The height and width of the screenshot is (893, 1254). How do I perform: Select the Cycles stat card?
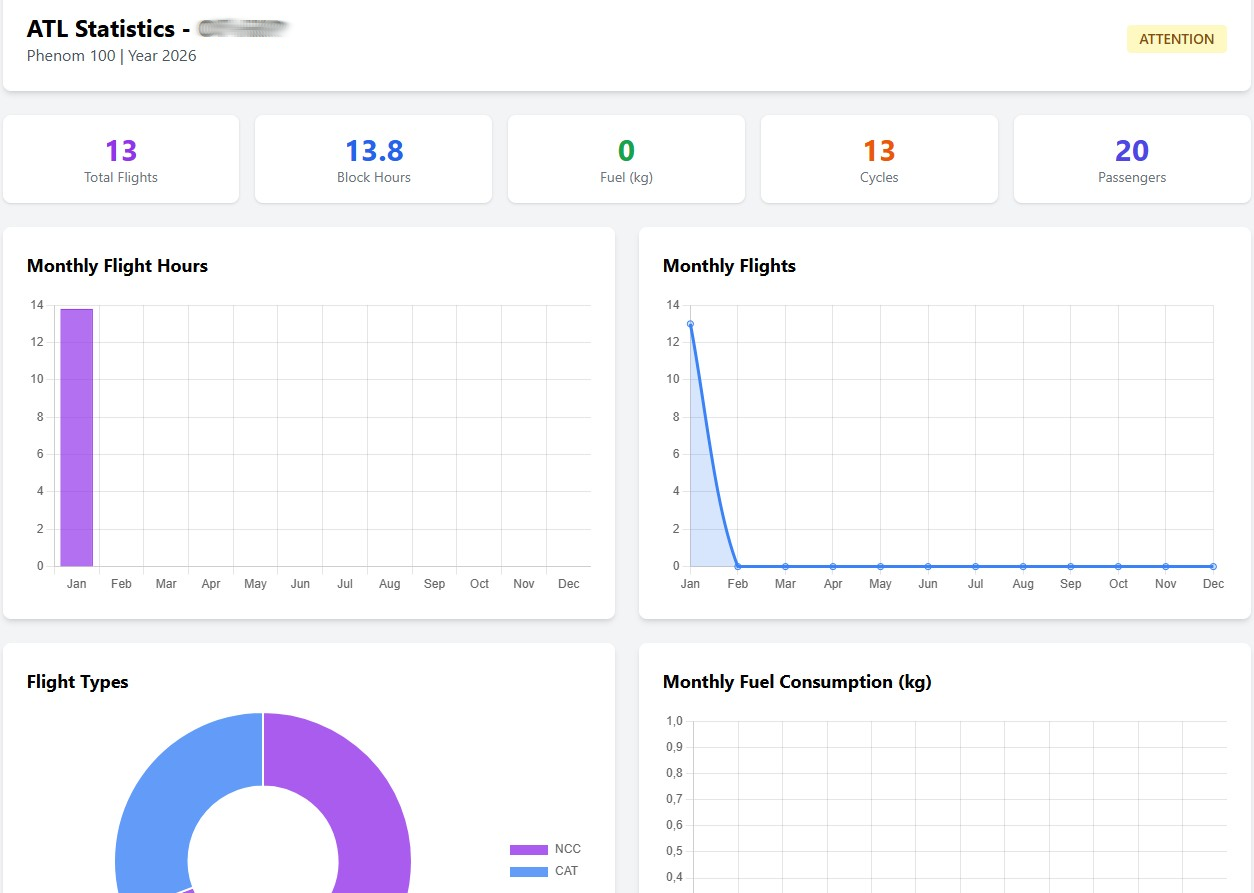pos(879,160)
